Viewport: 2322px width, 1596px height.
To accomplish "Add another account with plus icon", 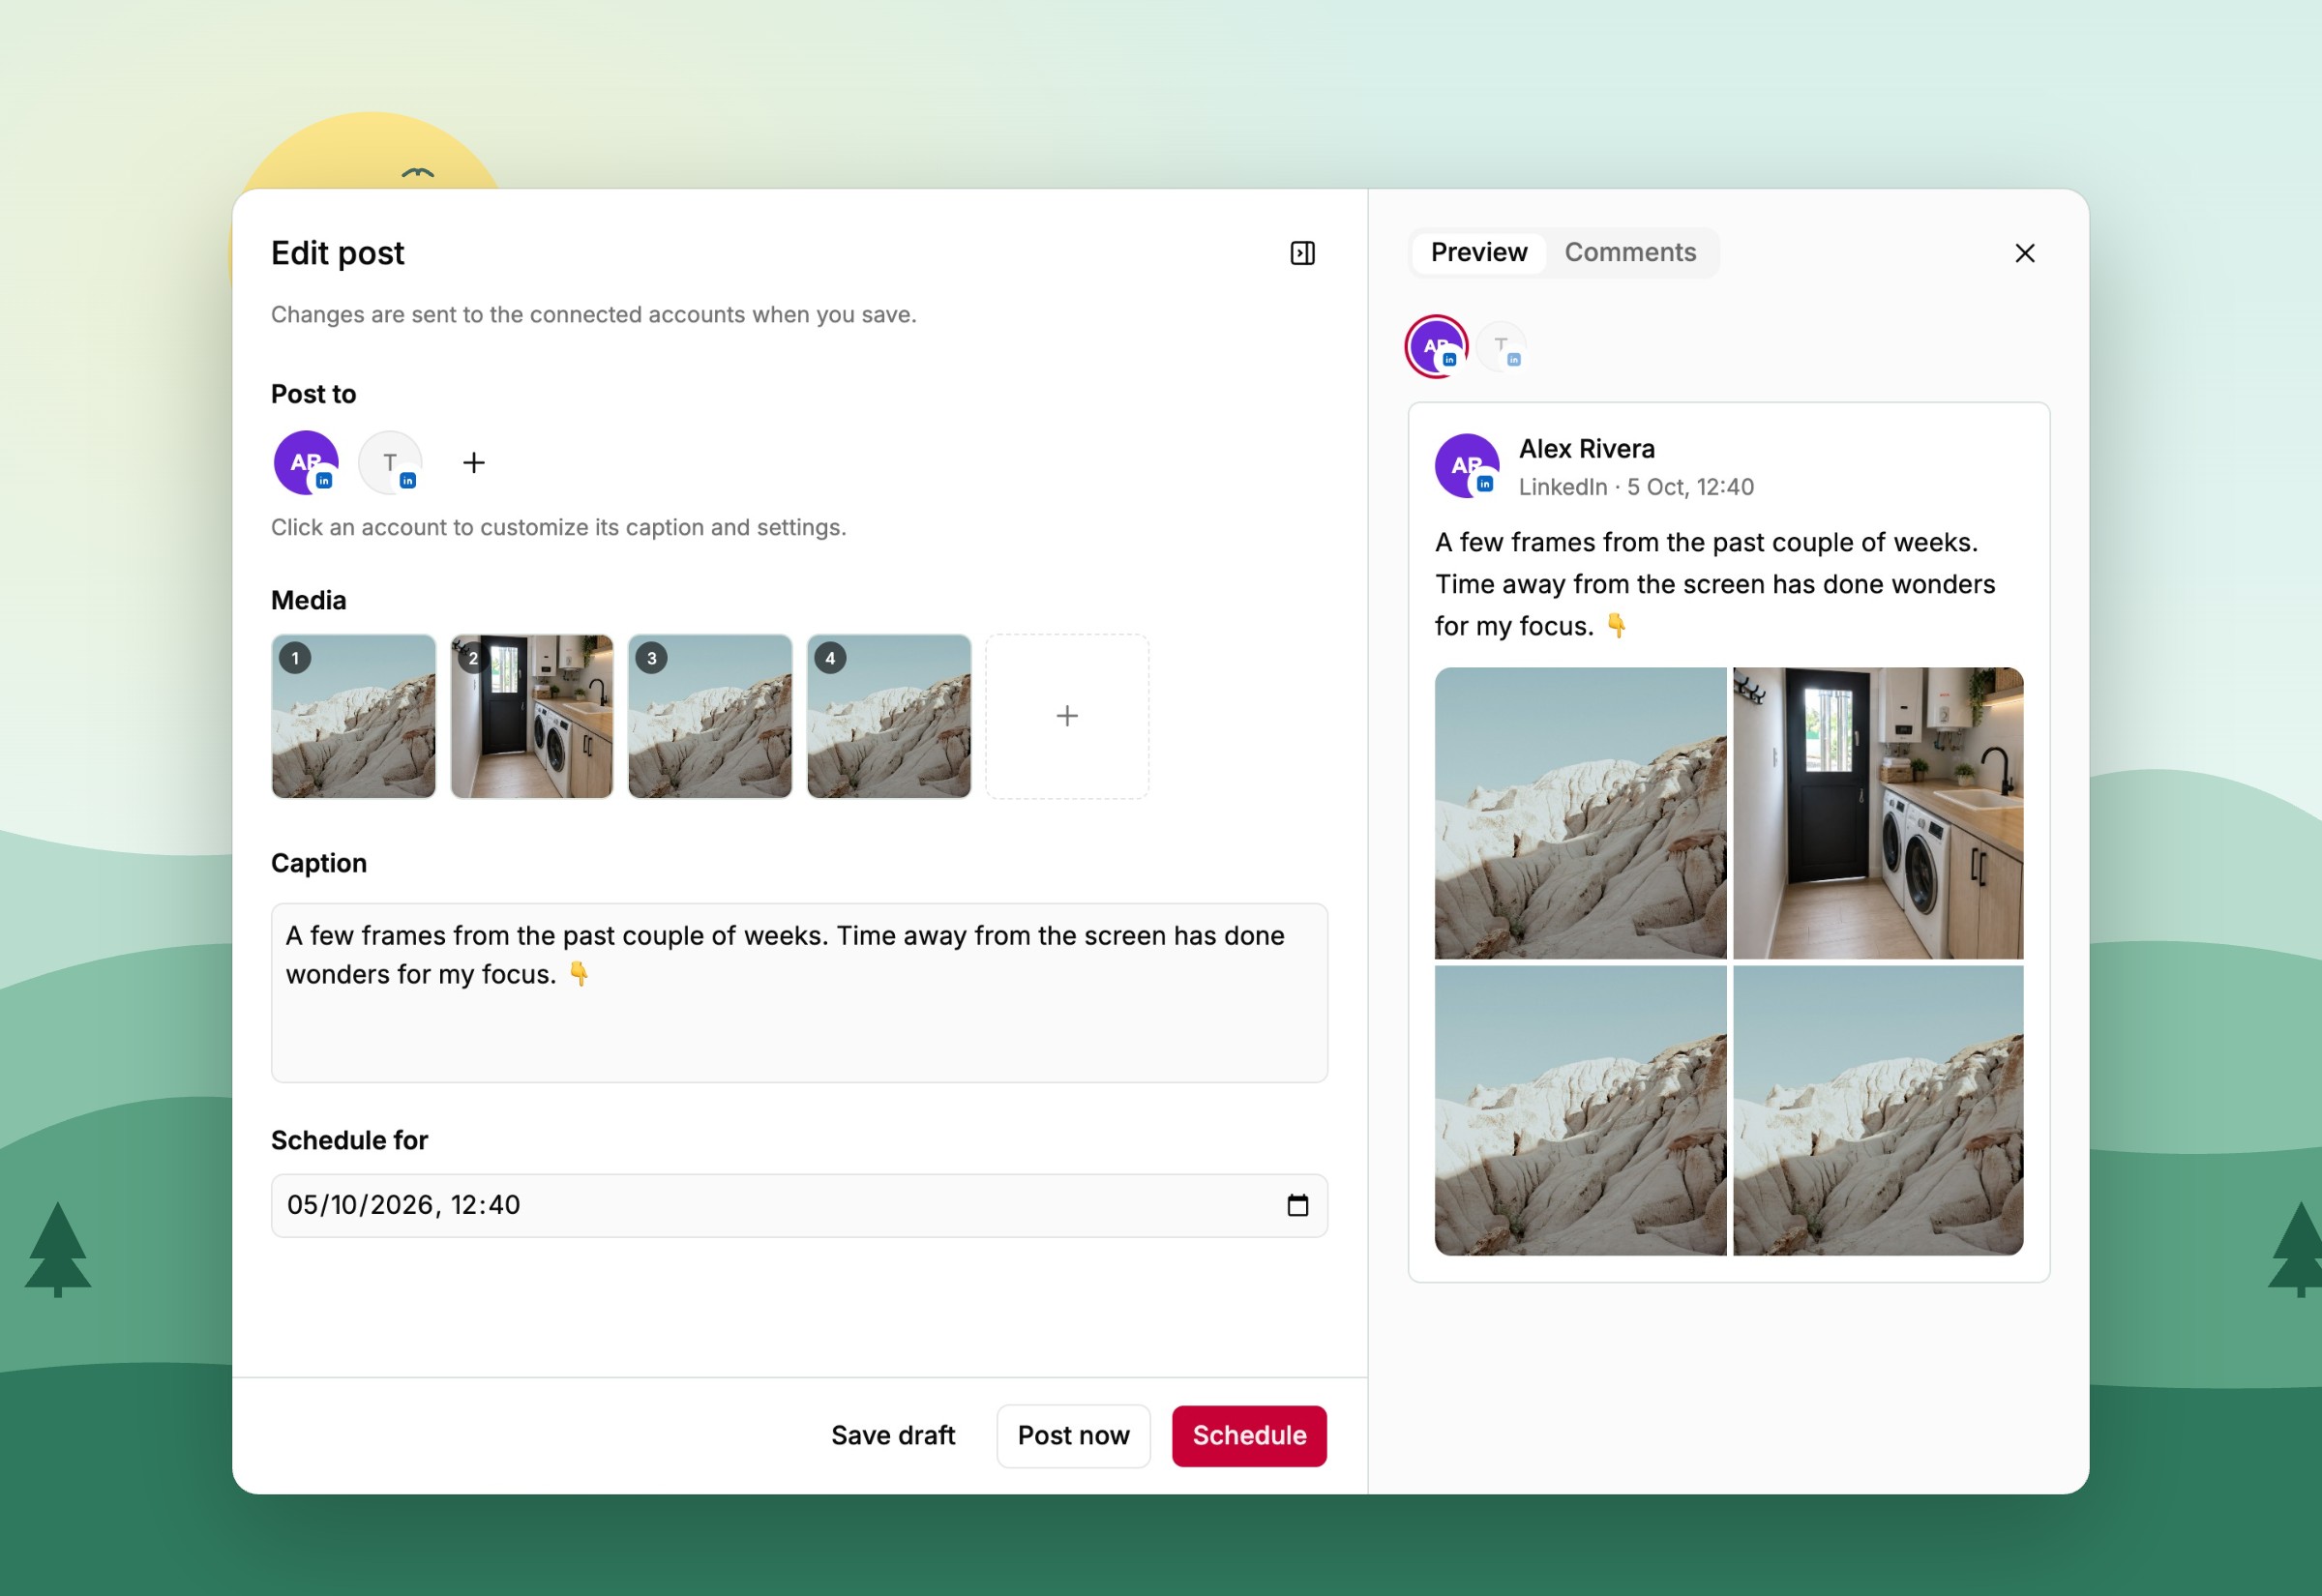I will coord(474,462).
